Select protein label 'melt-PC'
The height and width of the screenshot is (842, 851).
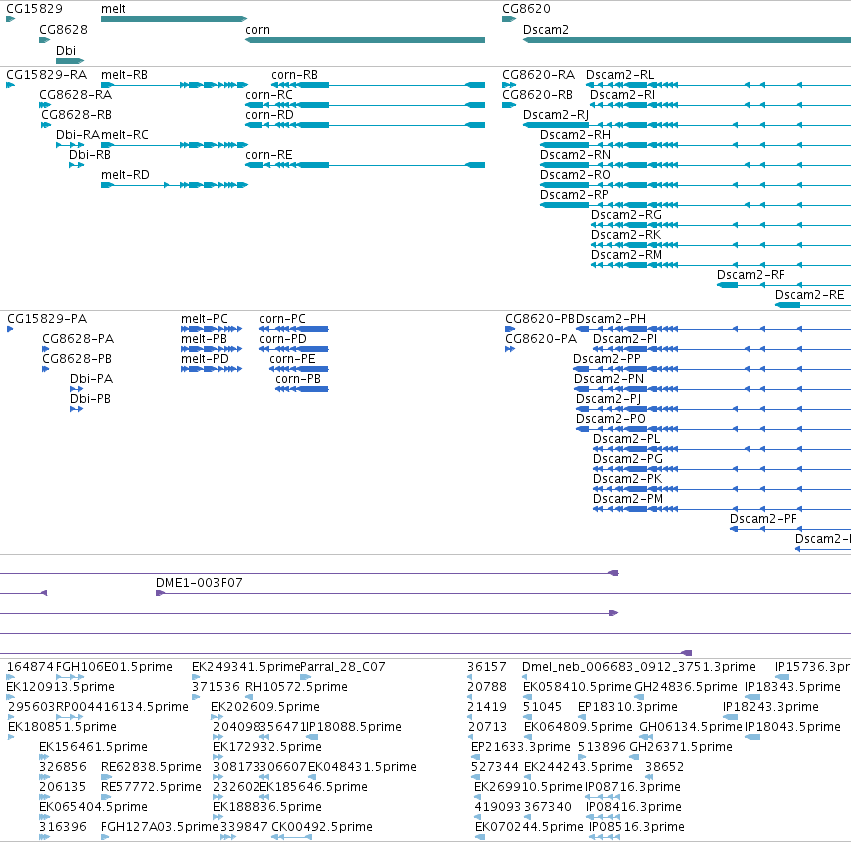(x=204, y=319)
